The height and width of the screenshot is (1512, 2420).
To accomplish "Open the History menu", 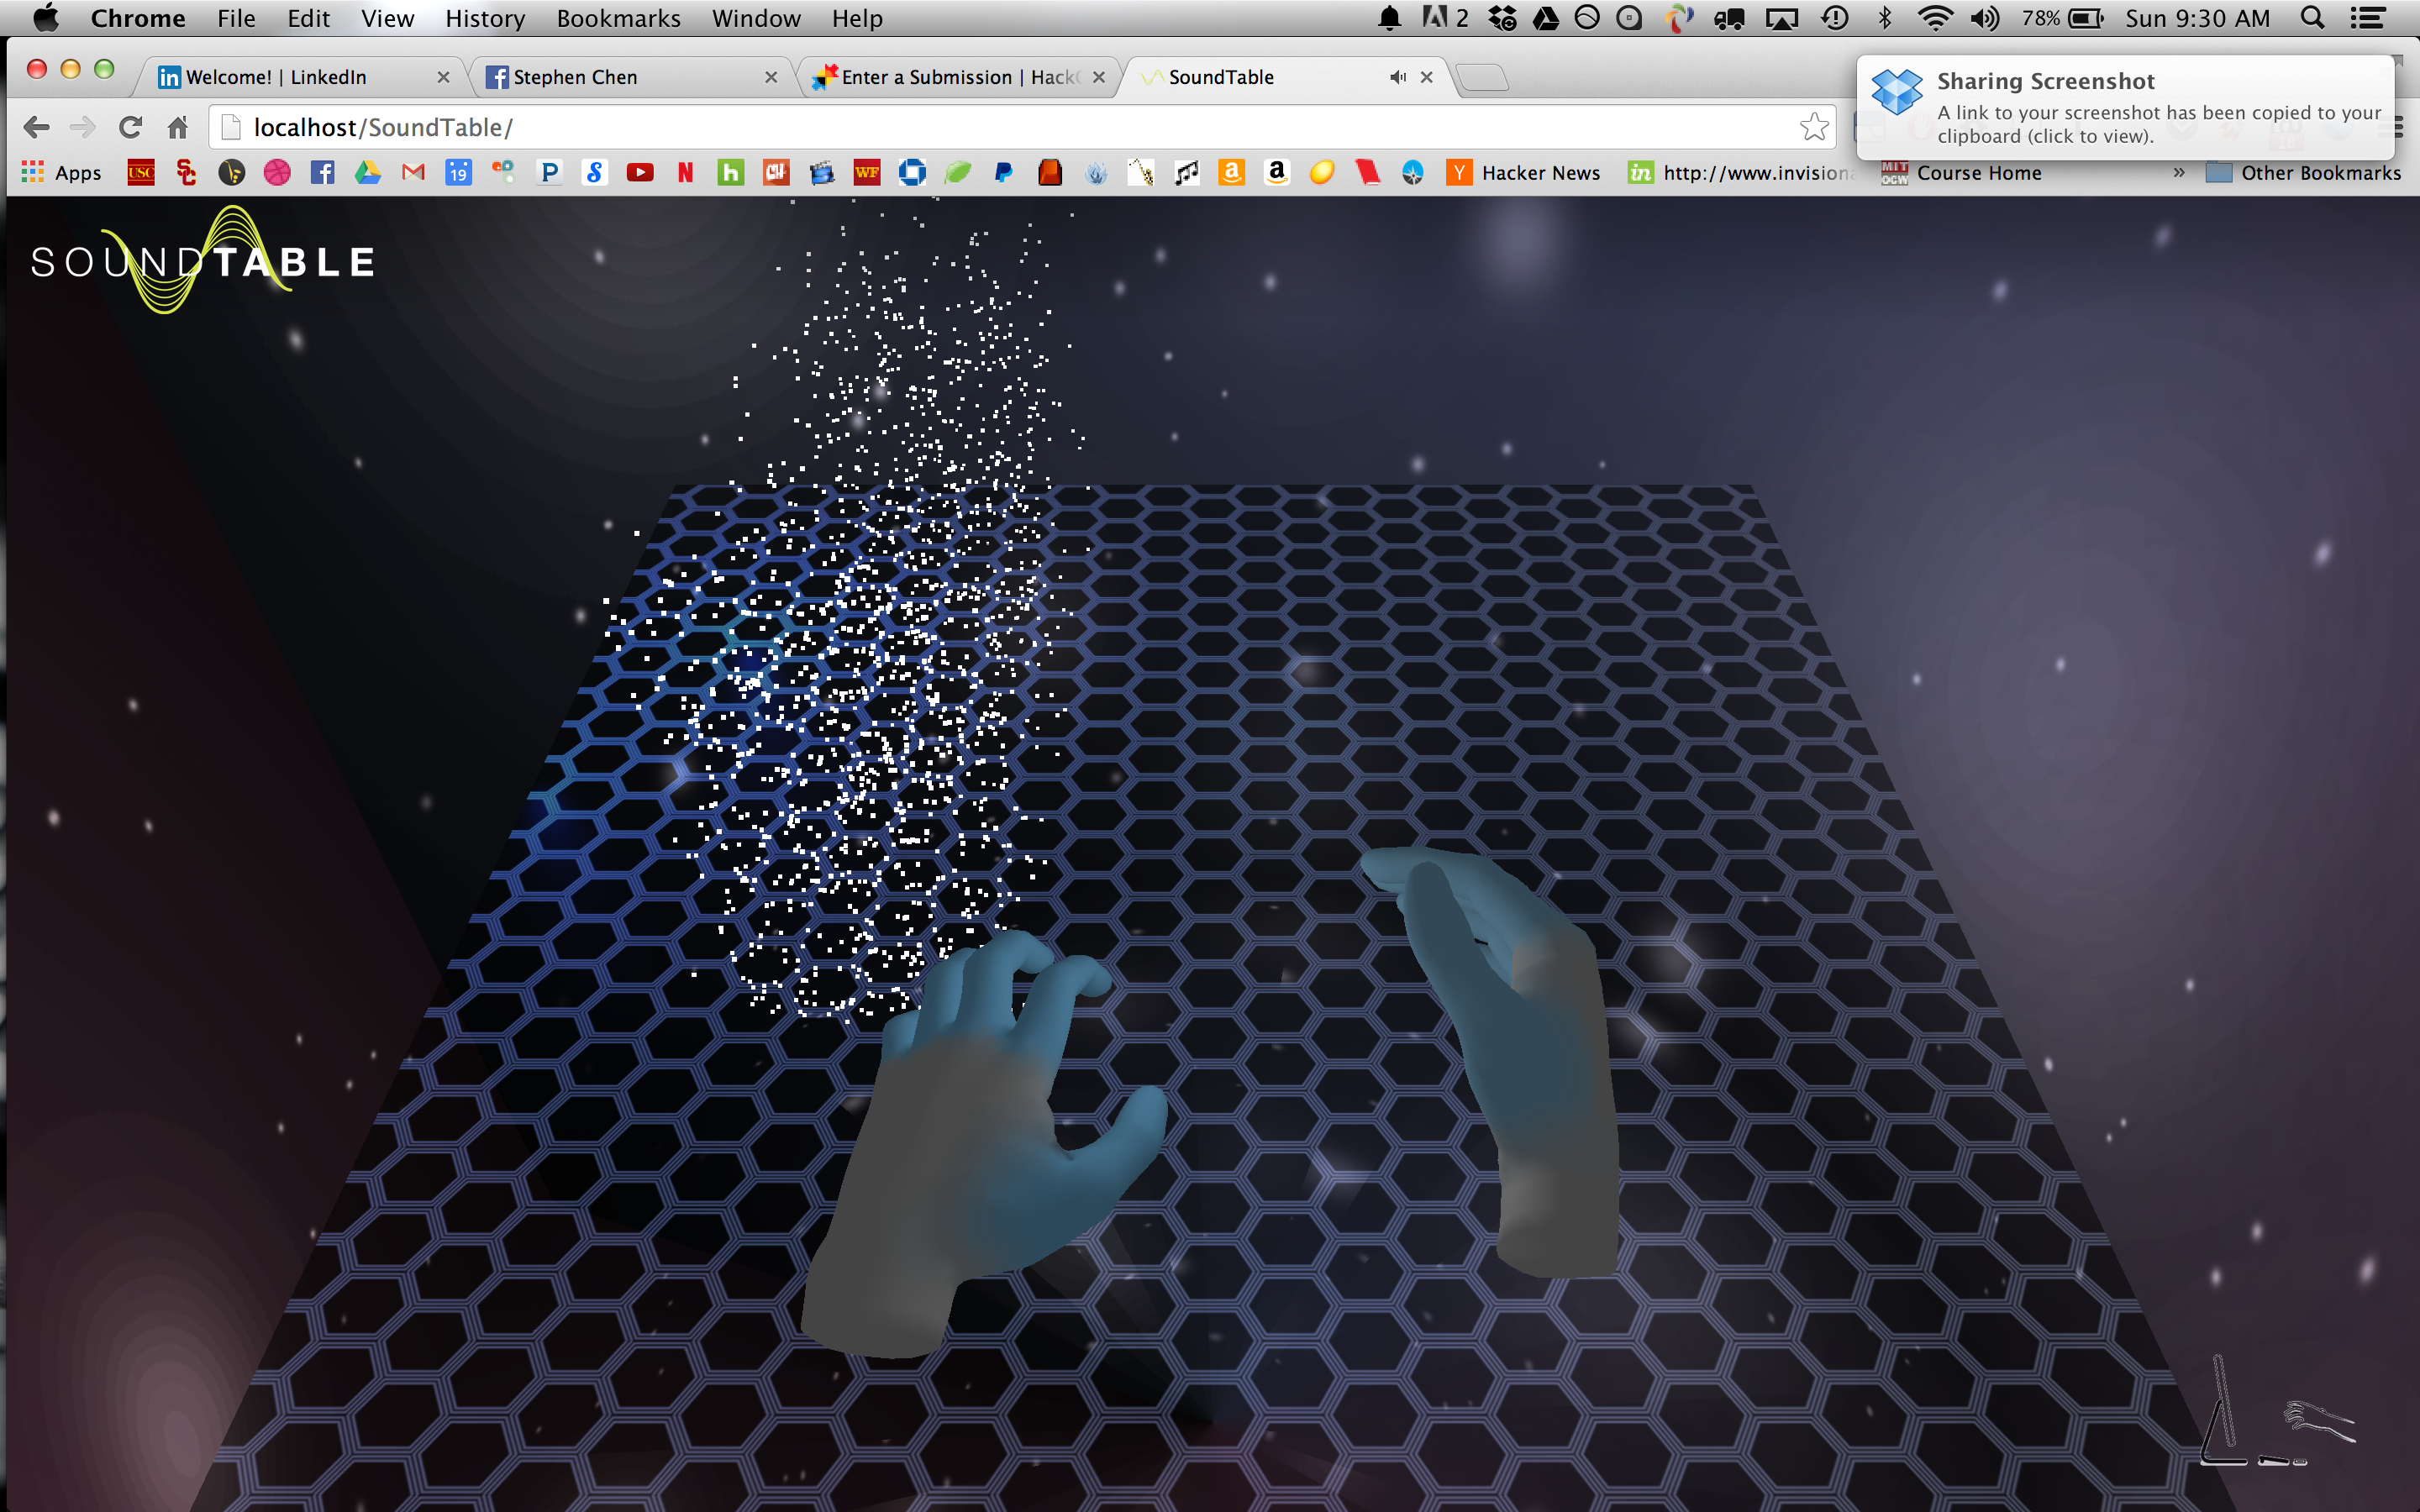I will pos(485,18).
